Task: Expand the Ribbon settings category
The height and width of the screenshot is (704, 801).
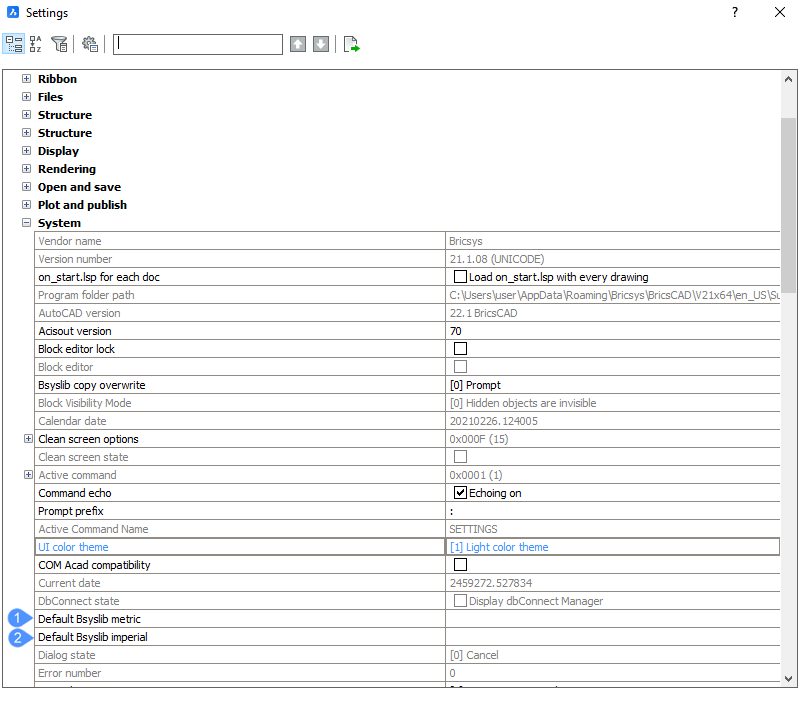Action: 27,79
